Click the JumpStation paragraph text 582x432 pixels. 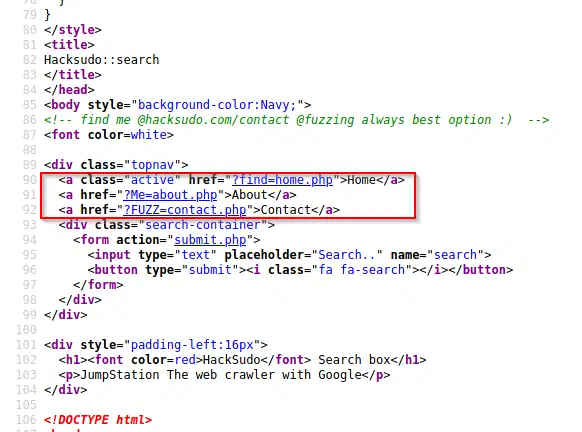click(221, 375)
